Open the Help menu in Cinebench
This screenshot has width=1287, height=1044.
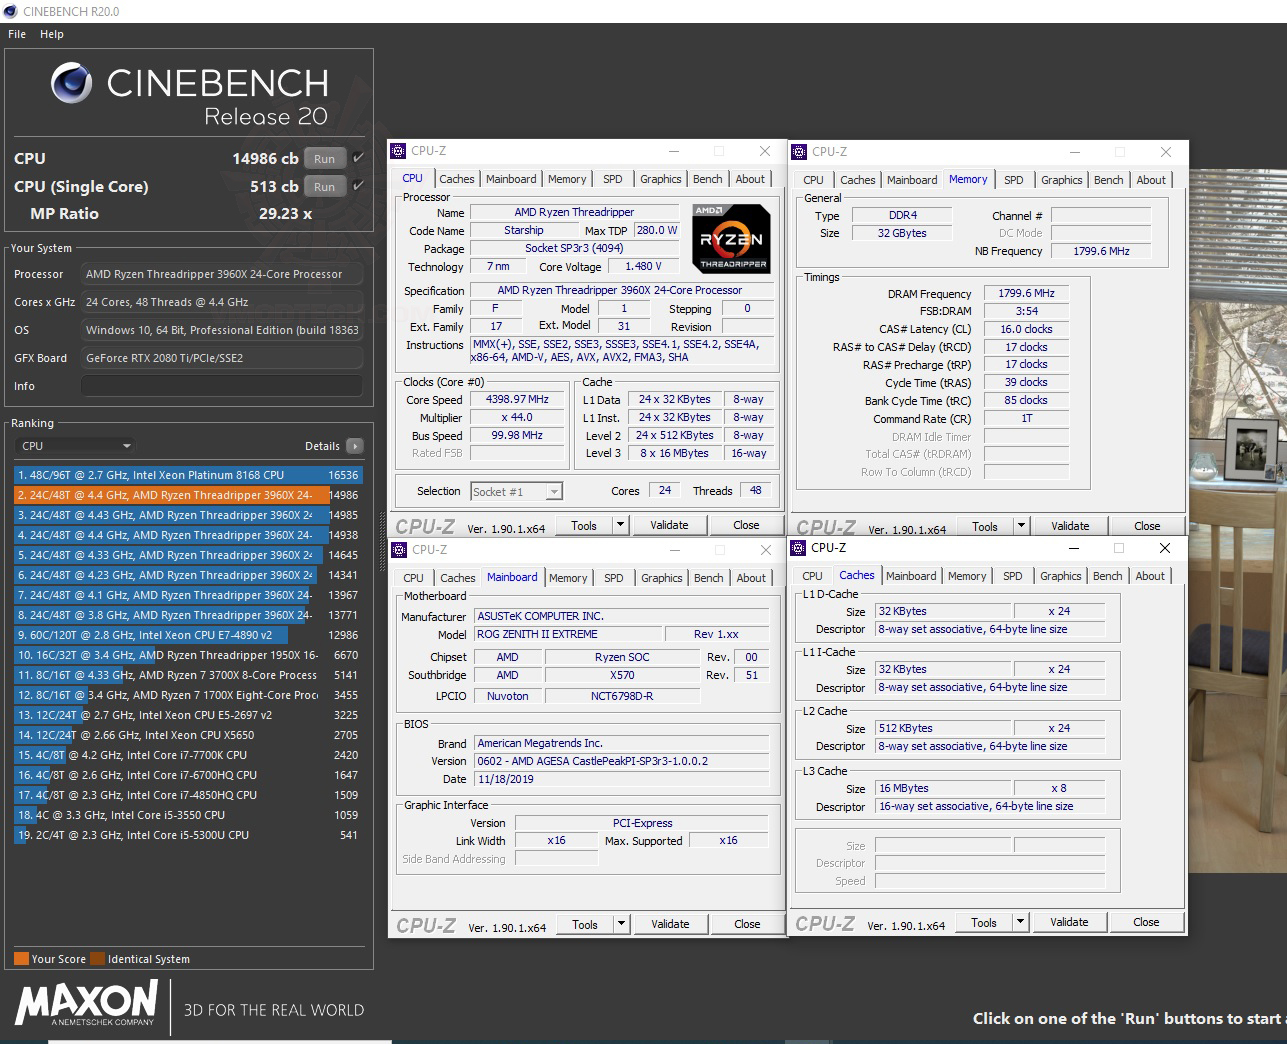tap(51, 33)
